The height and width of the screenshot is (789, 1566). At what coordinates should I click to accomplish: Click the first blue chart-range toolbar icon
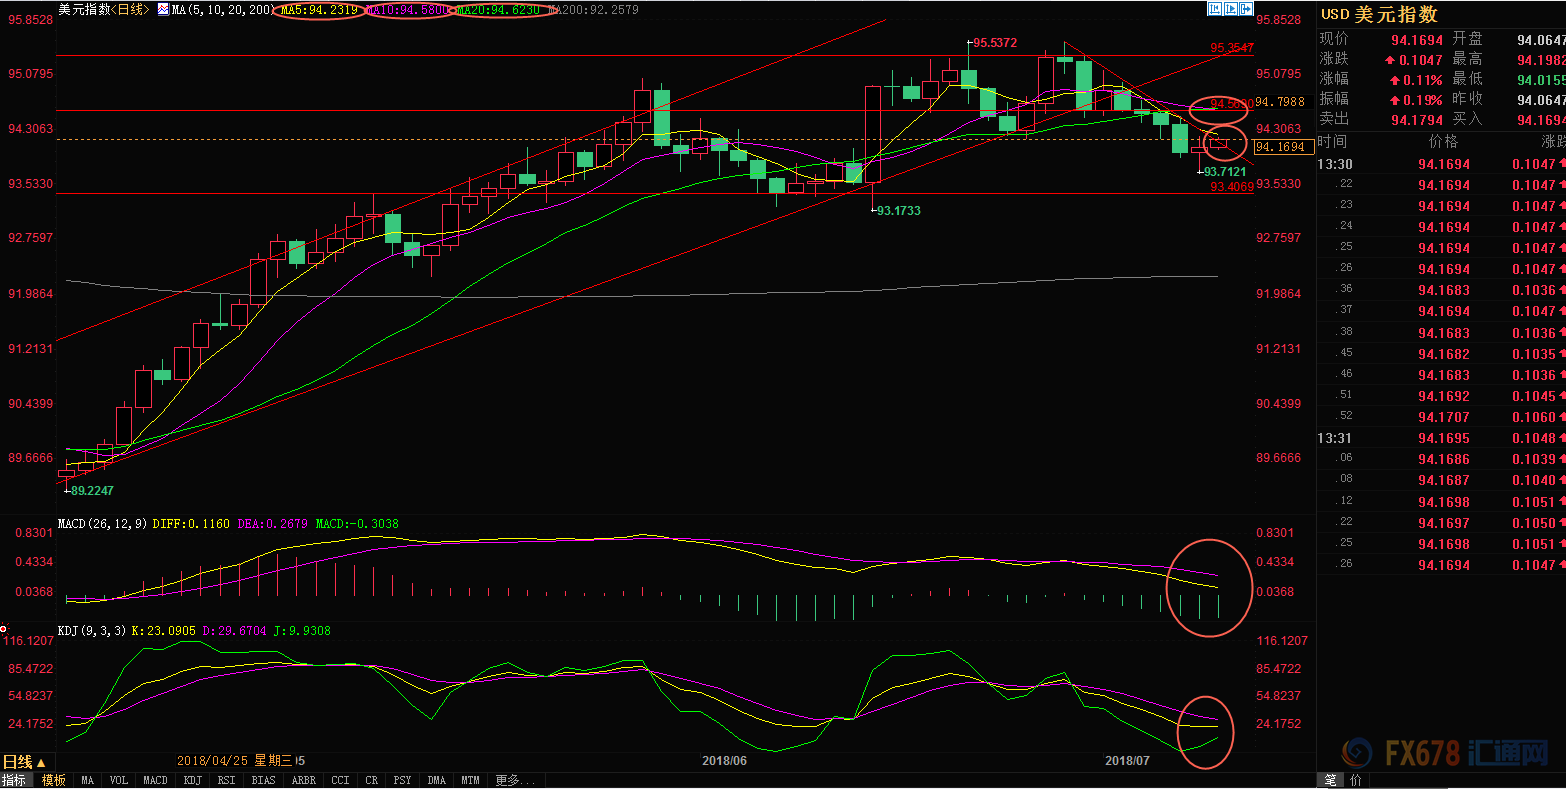click(x=1215, y=9)
